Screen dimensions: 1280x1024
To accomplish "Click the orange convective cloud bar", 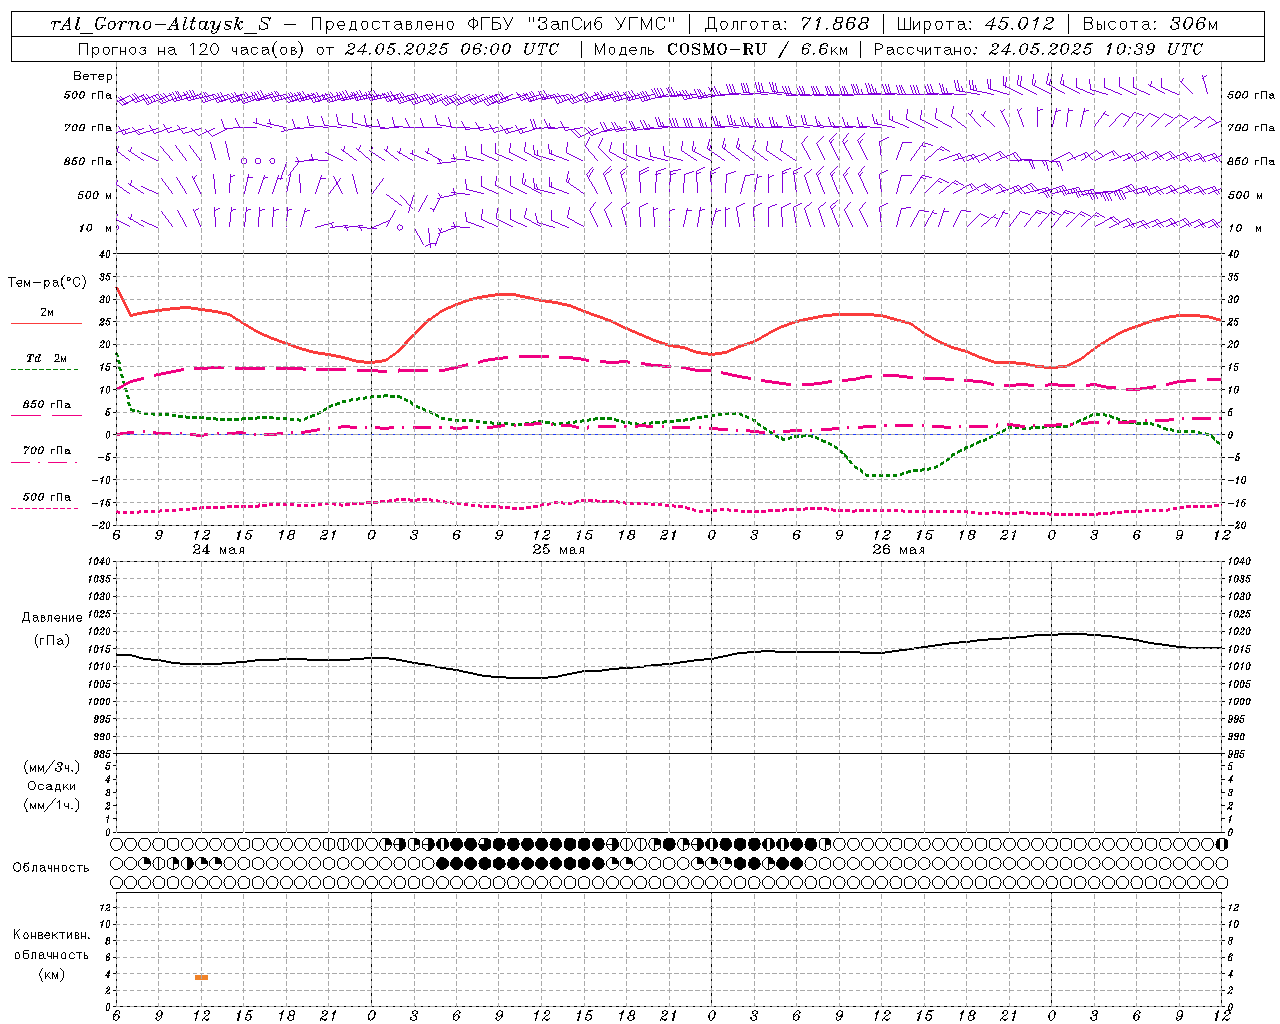I will pyautogui.click(x=201, y=977).
